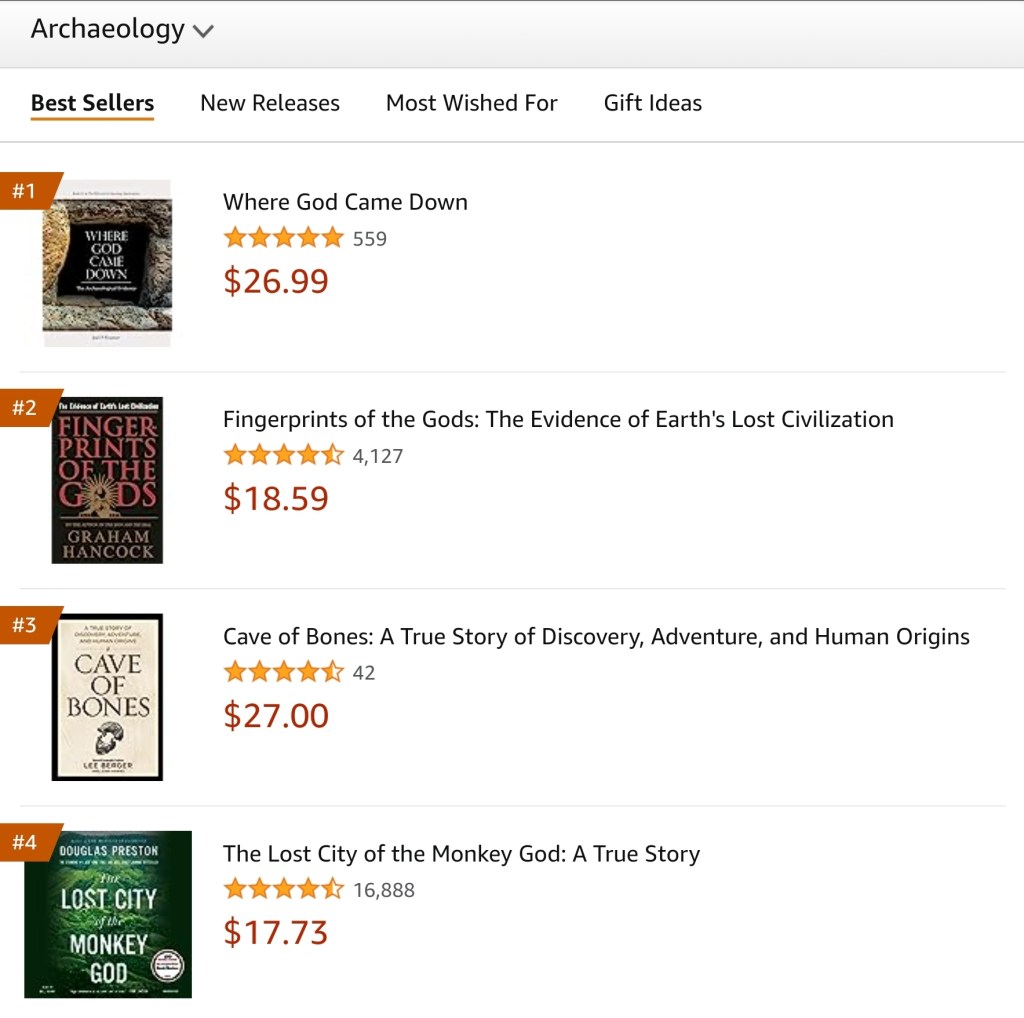Open the Fingerprints of the Gods title link

pos(558,419)
